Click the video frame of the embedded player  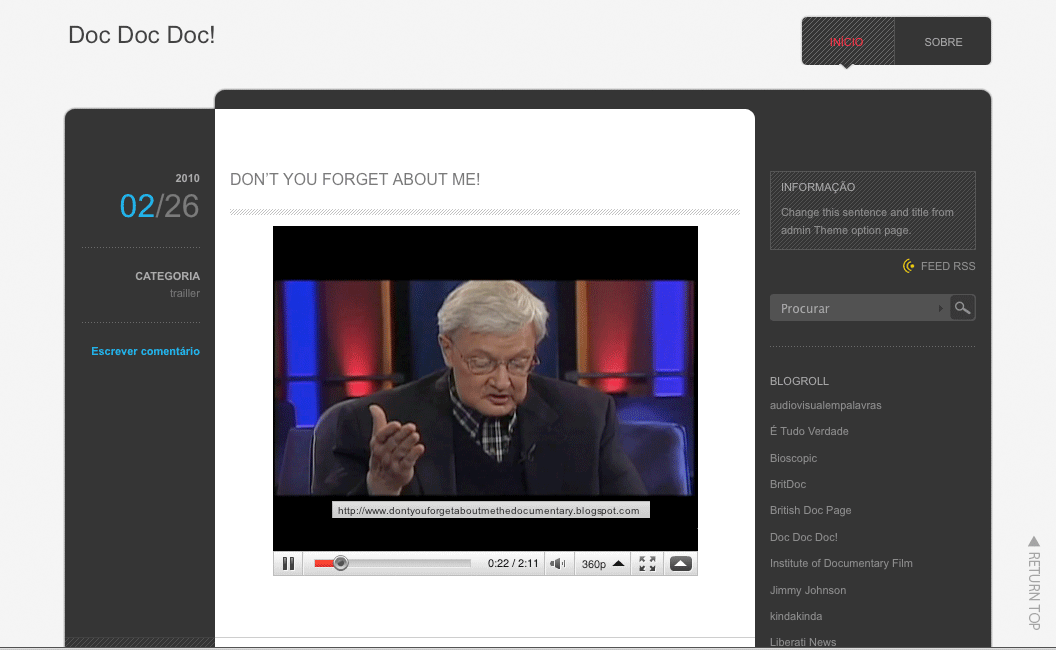pyautogui.click(x=485, y=388)
